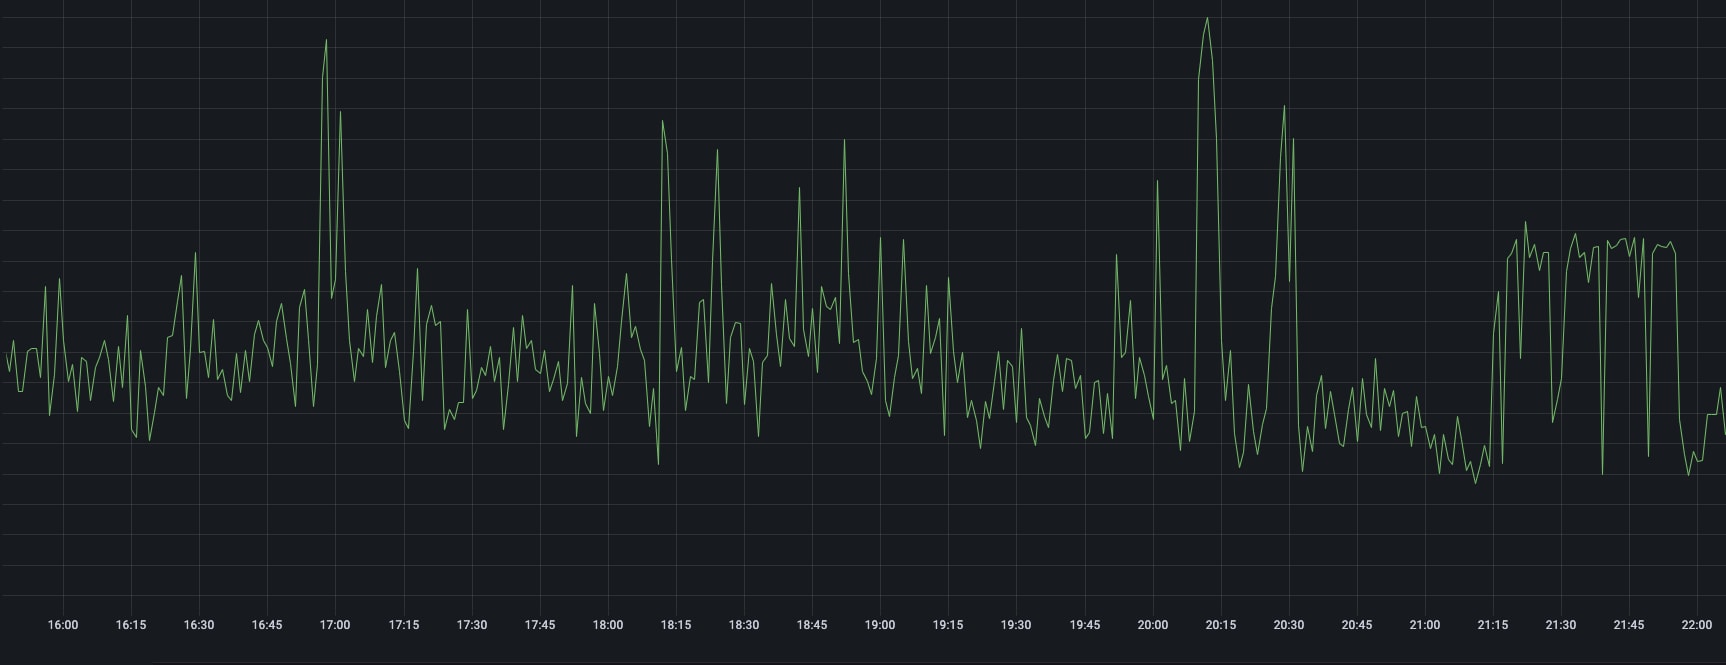Click the 21:15 time axis label
Screen dimensions: 1726x665
(x=1492, y=625)
